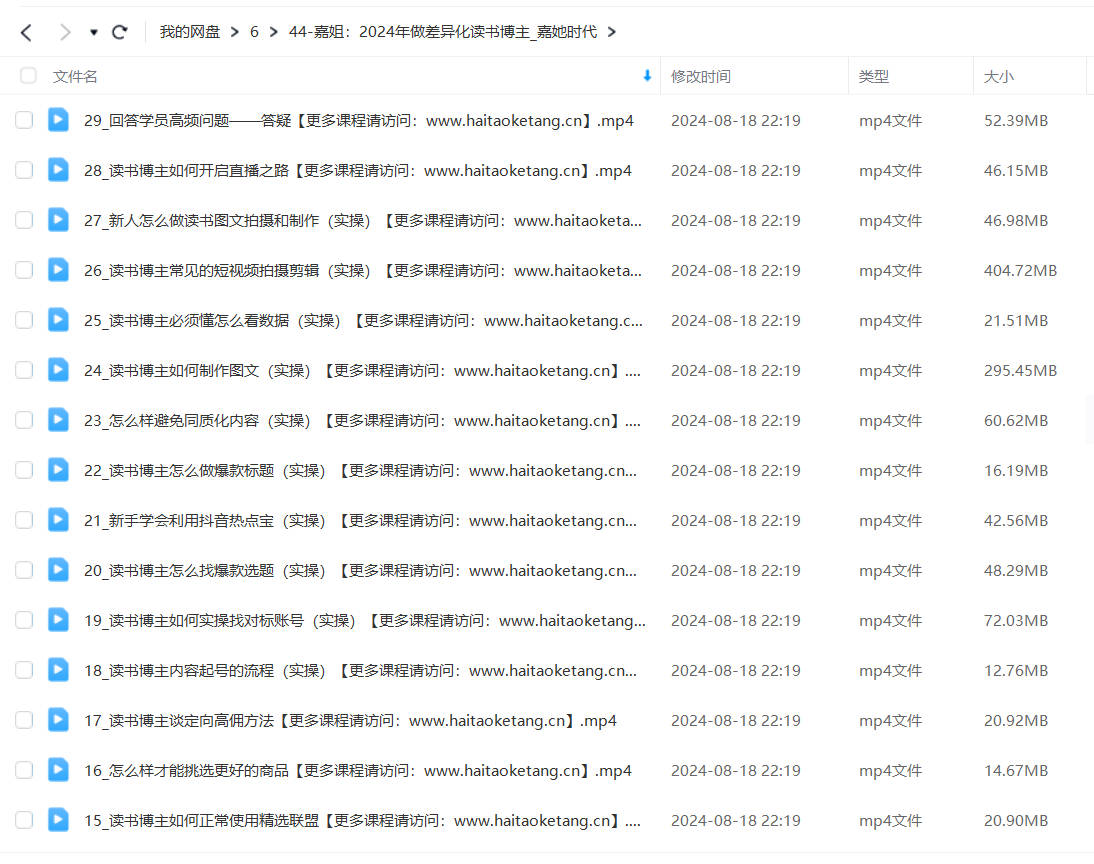1094x864 pixels.
Task: Click the 52.39MB size cell
Action: point(1016,121)
